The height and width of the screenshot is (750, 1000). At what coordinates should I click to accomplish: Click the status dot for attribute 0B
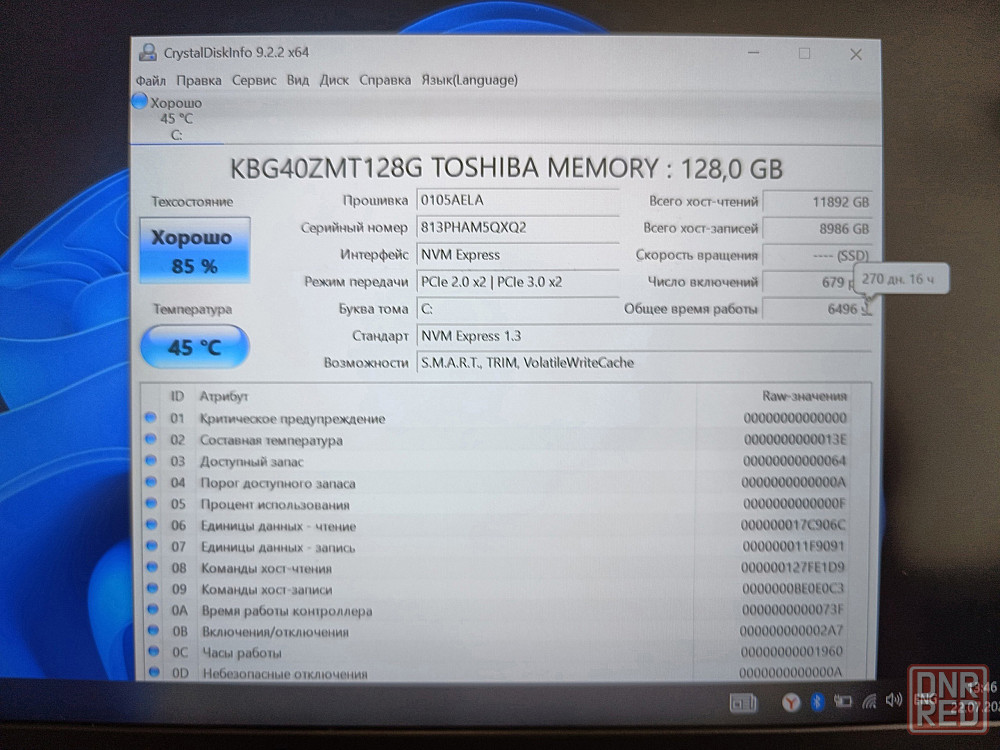[153, 630]
